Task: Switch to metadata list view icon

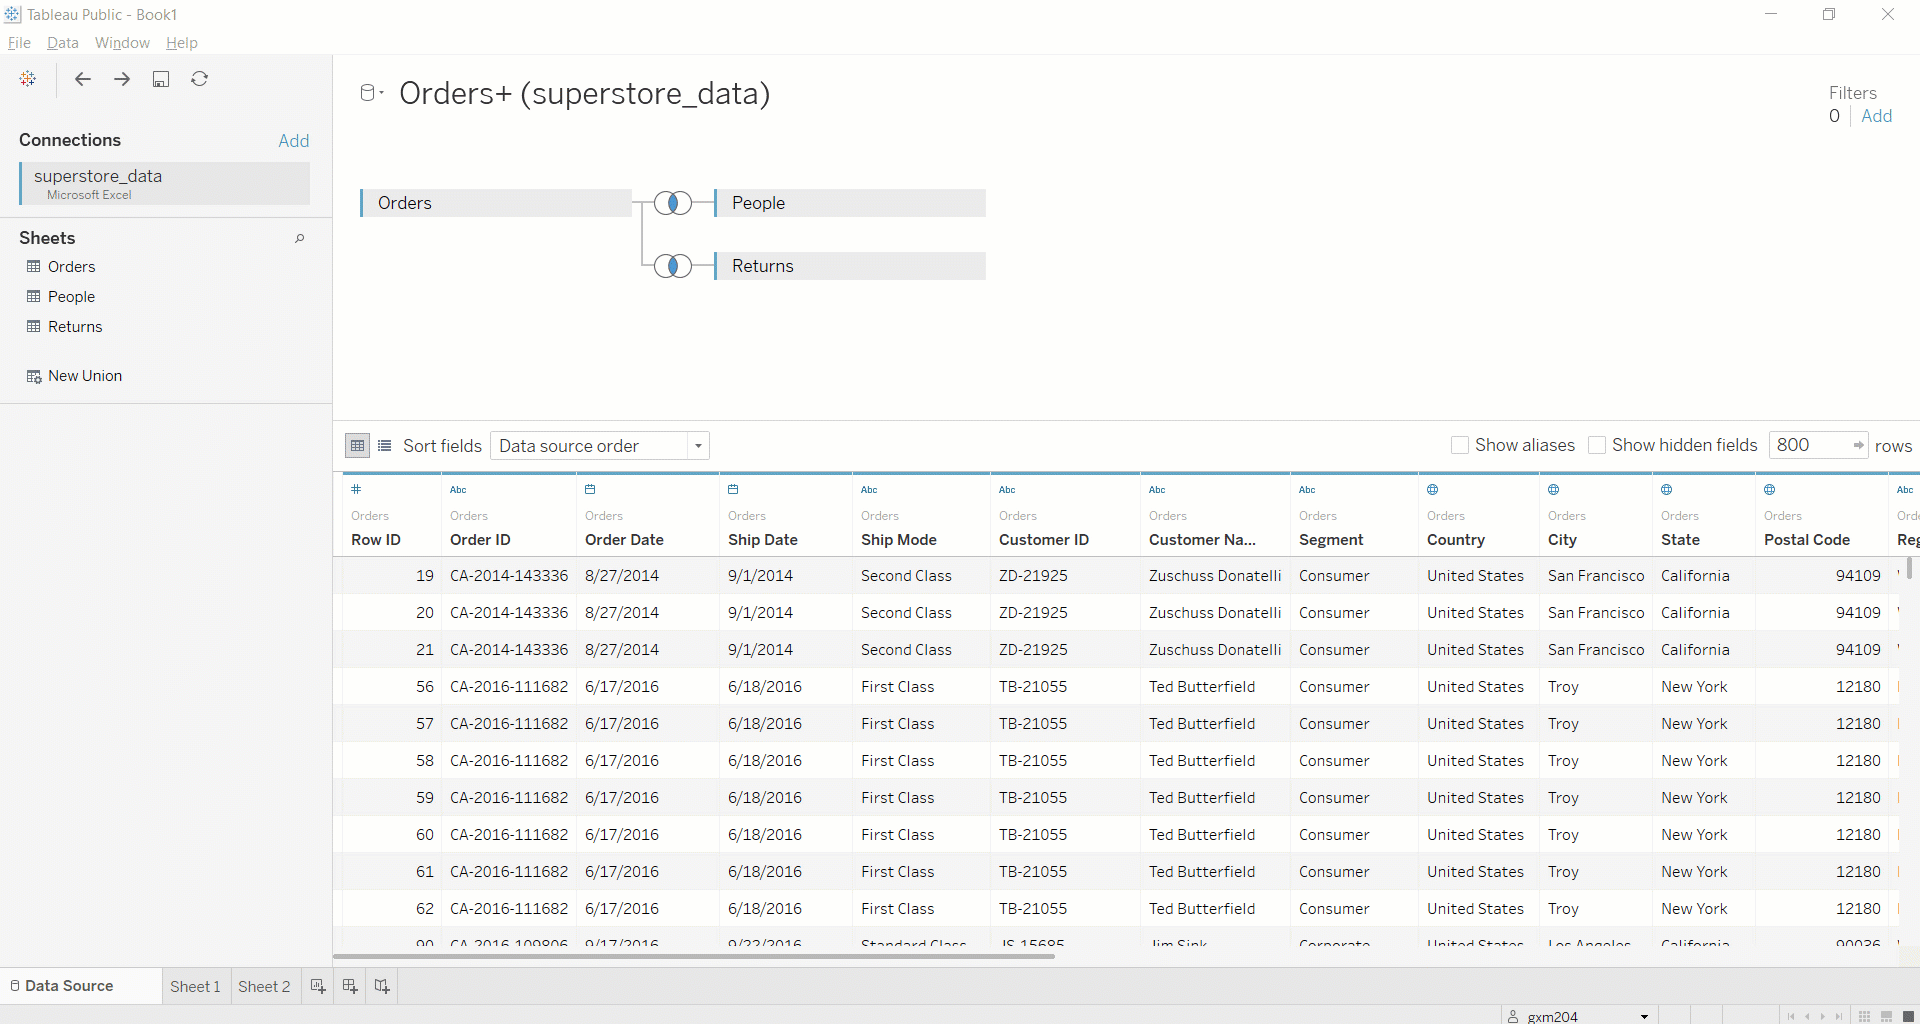Action: (385, 446)
